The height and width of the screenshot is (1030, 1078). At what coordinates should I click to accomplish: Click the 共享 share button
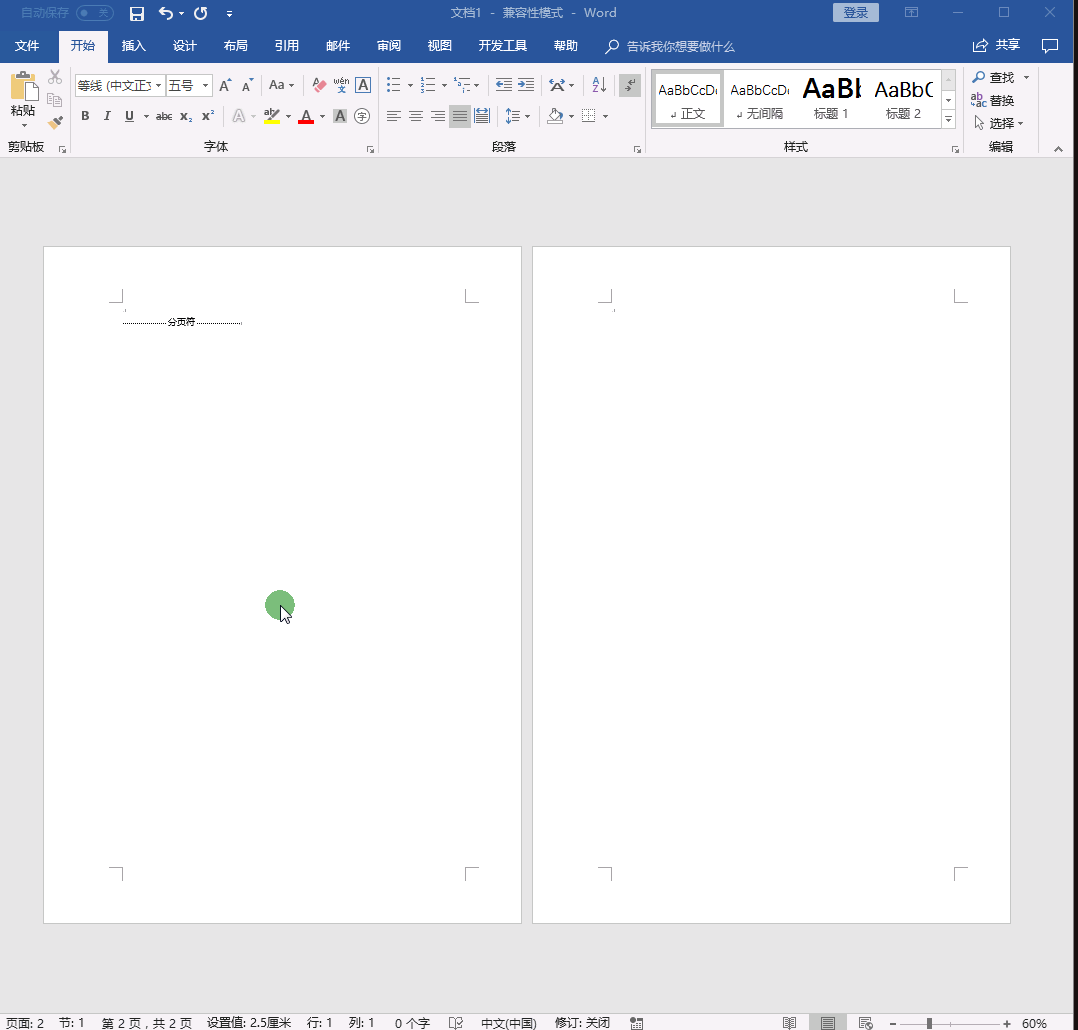(x=997, y=46)
